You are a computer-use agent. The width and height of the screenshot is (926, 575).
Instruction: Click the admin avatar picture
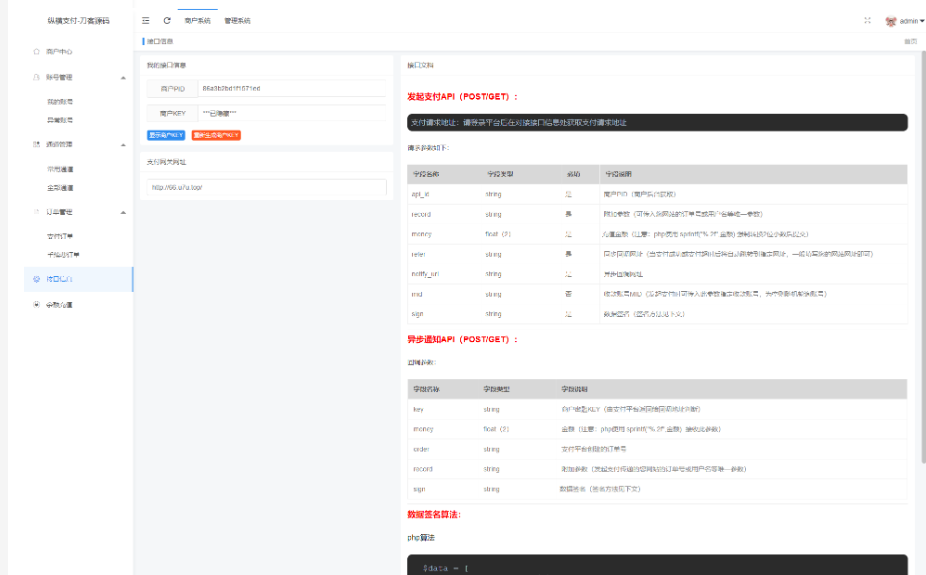890,20
